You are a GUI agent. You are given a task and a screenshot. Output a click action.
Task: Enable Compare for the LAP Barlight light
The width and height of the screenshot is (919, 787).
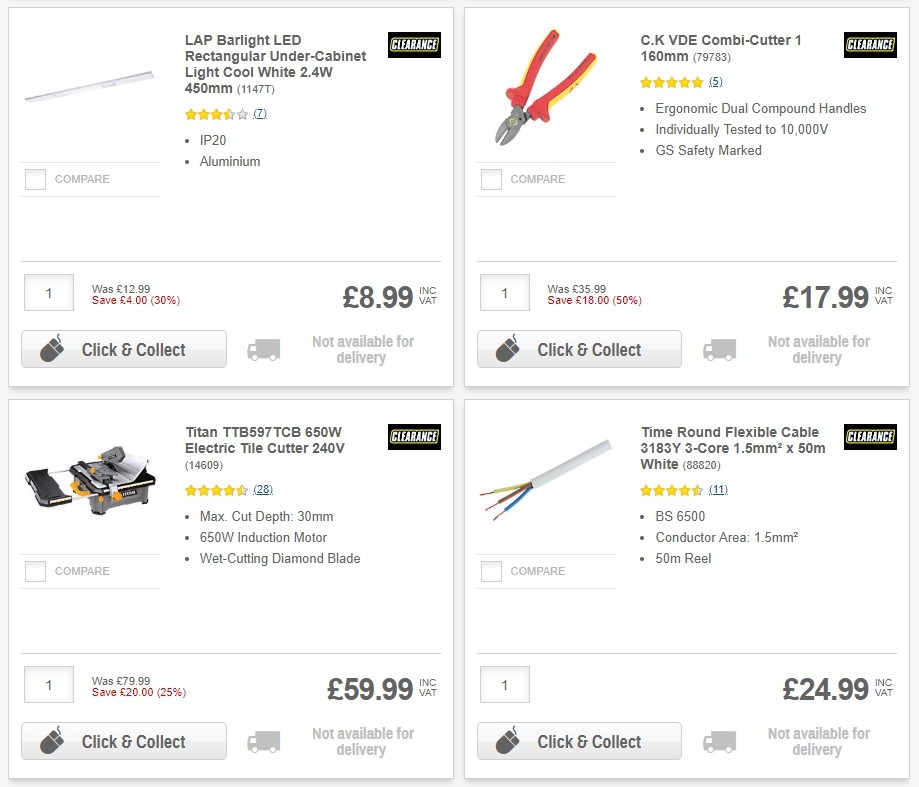click(35, 180)
